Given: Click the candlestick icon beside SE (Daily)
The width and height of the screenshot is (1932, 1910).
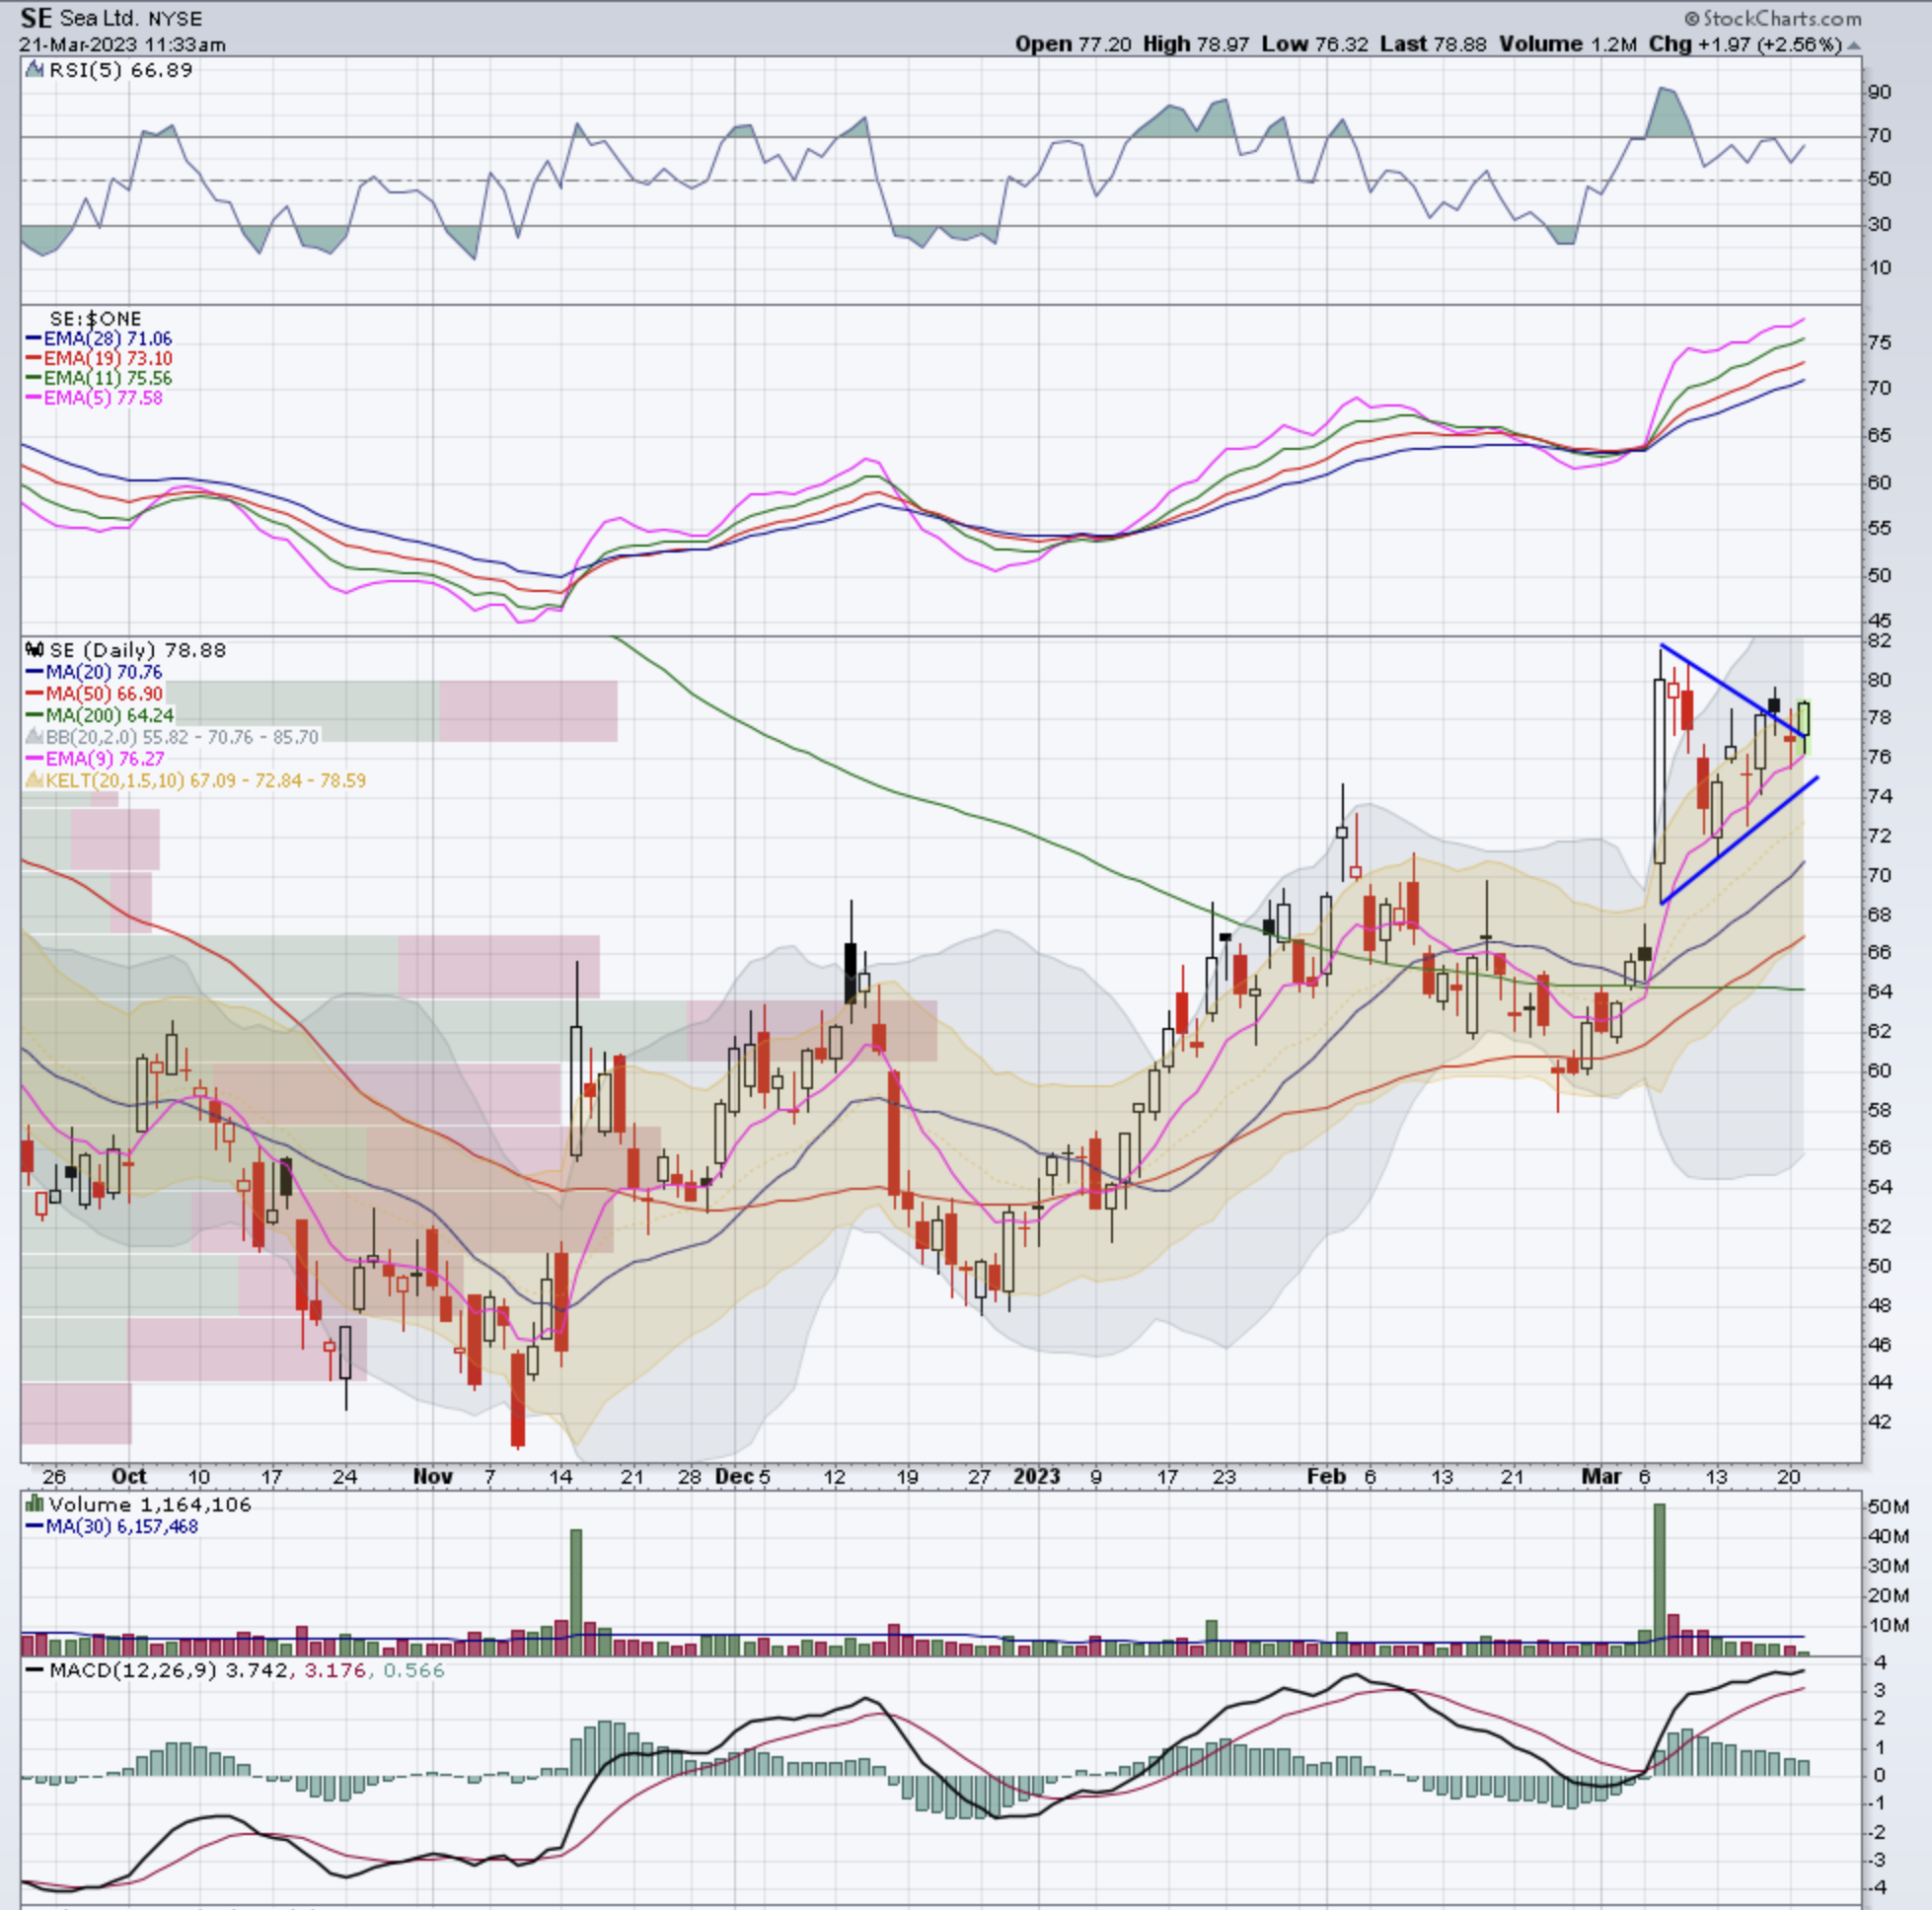Looking at the screenshot, I should pos(35,650).
